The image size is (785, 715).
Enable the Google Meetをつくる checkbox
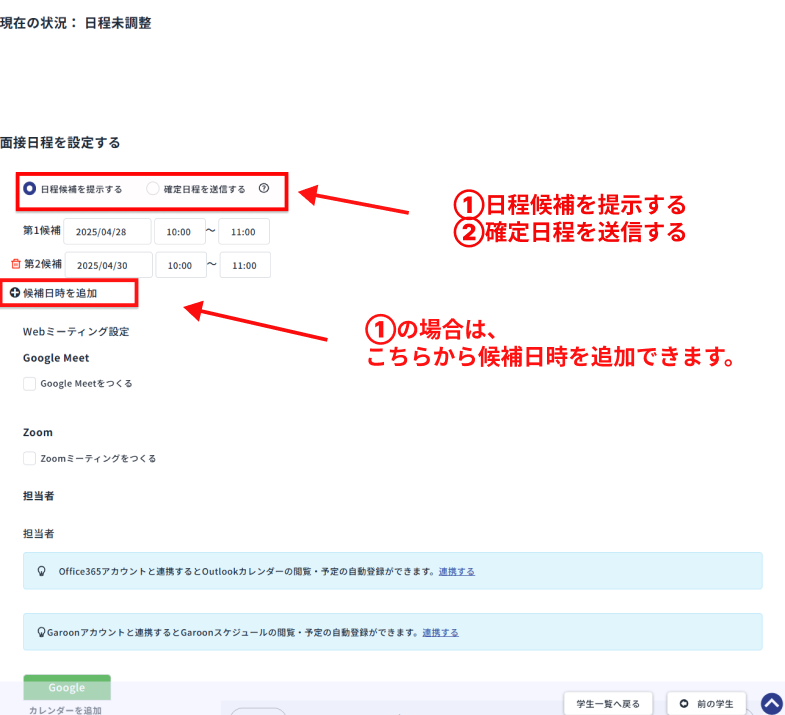[x=30, y=384]
